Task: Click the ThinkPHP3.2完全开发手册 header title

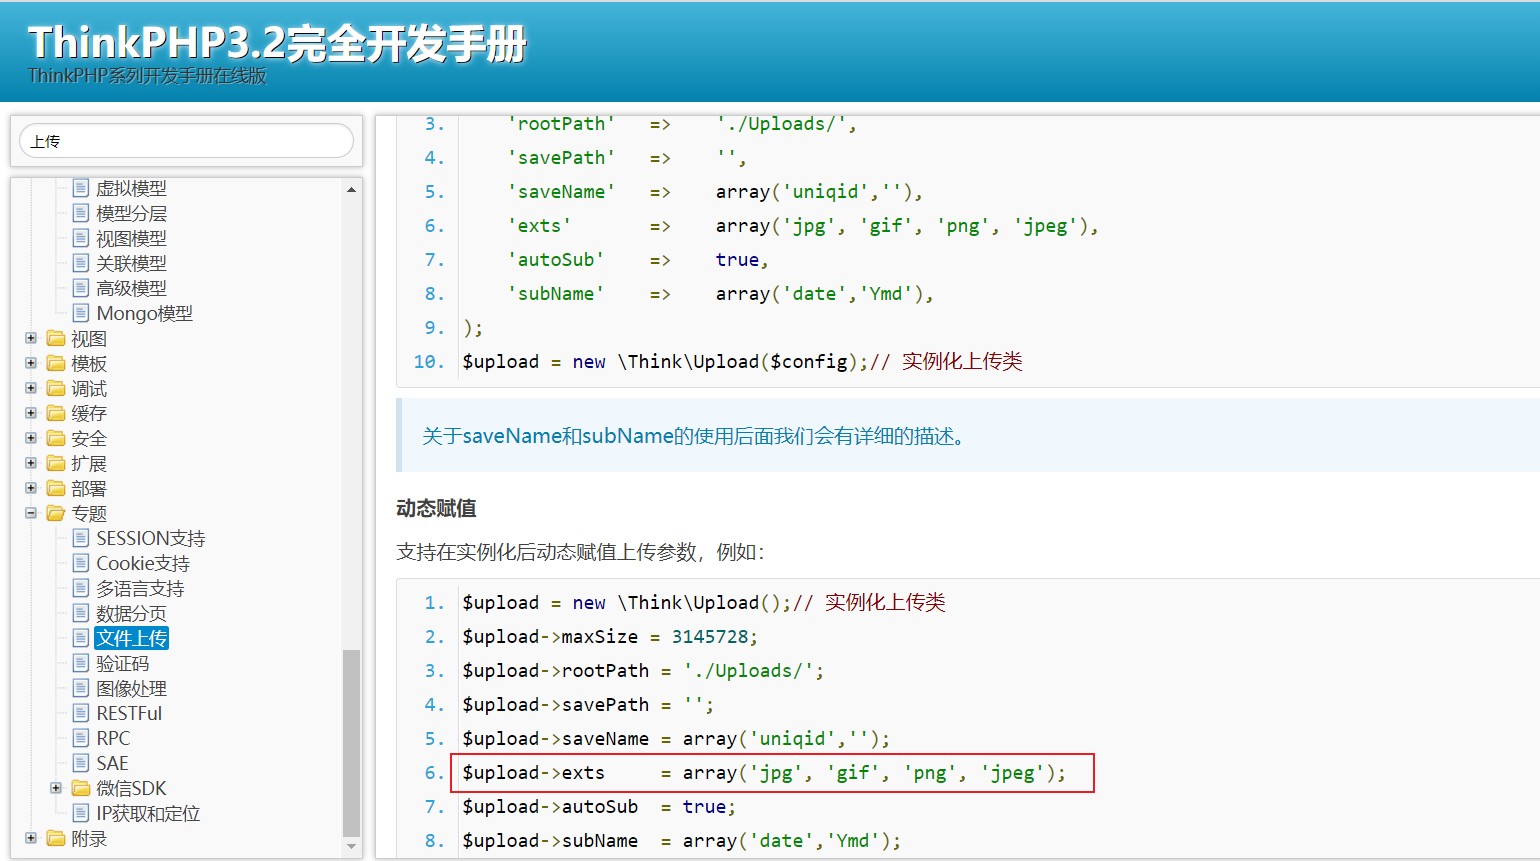Action: coord(277,43)
